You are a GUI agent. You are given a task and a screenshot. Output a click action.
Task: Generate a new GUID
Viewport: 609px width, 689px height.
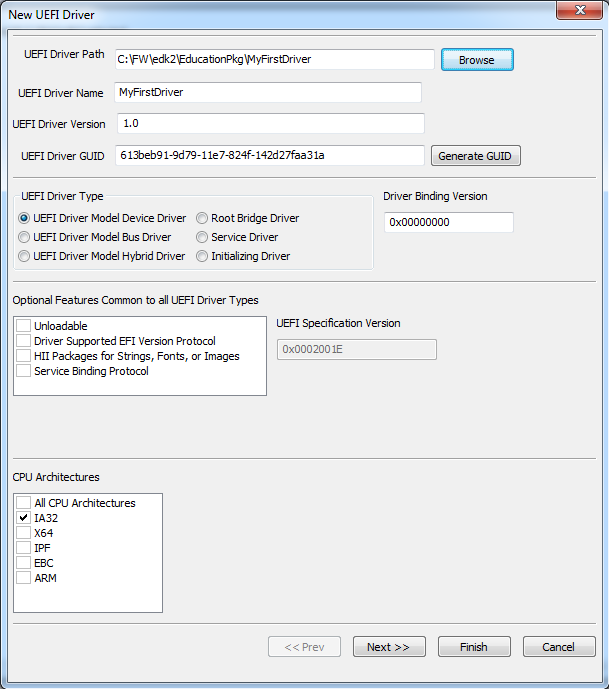pos(475,156)
